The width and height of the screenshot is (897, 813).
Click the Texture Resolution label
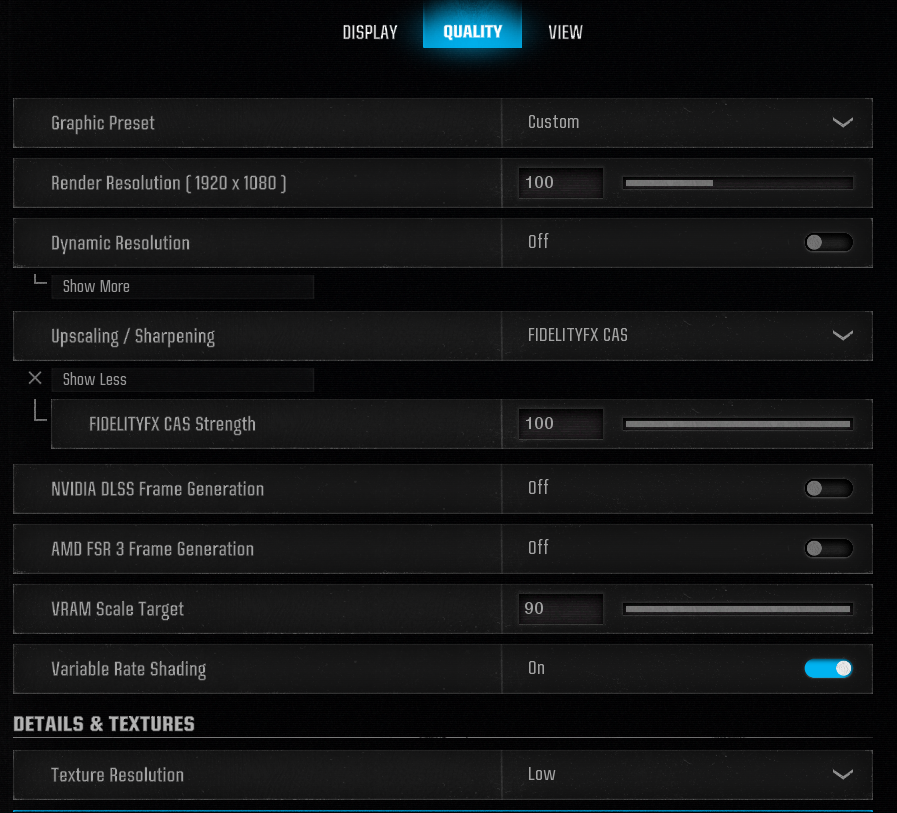pos(117,775)
